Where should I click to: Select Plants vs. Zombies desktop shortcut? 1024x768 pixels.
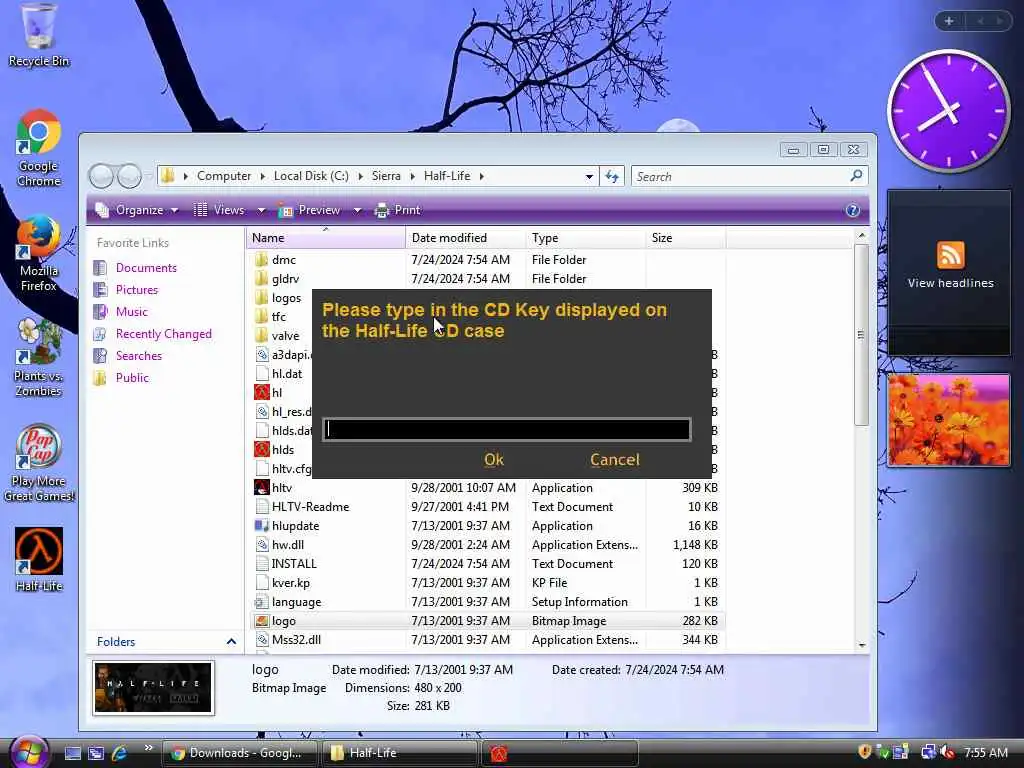click(39, 358)
